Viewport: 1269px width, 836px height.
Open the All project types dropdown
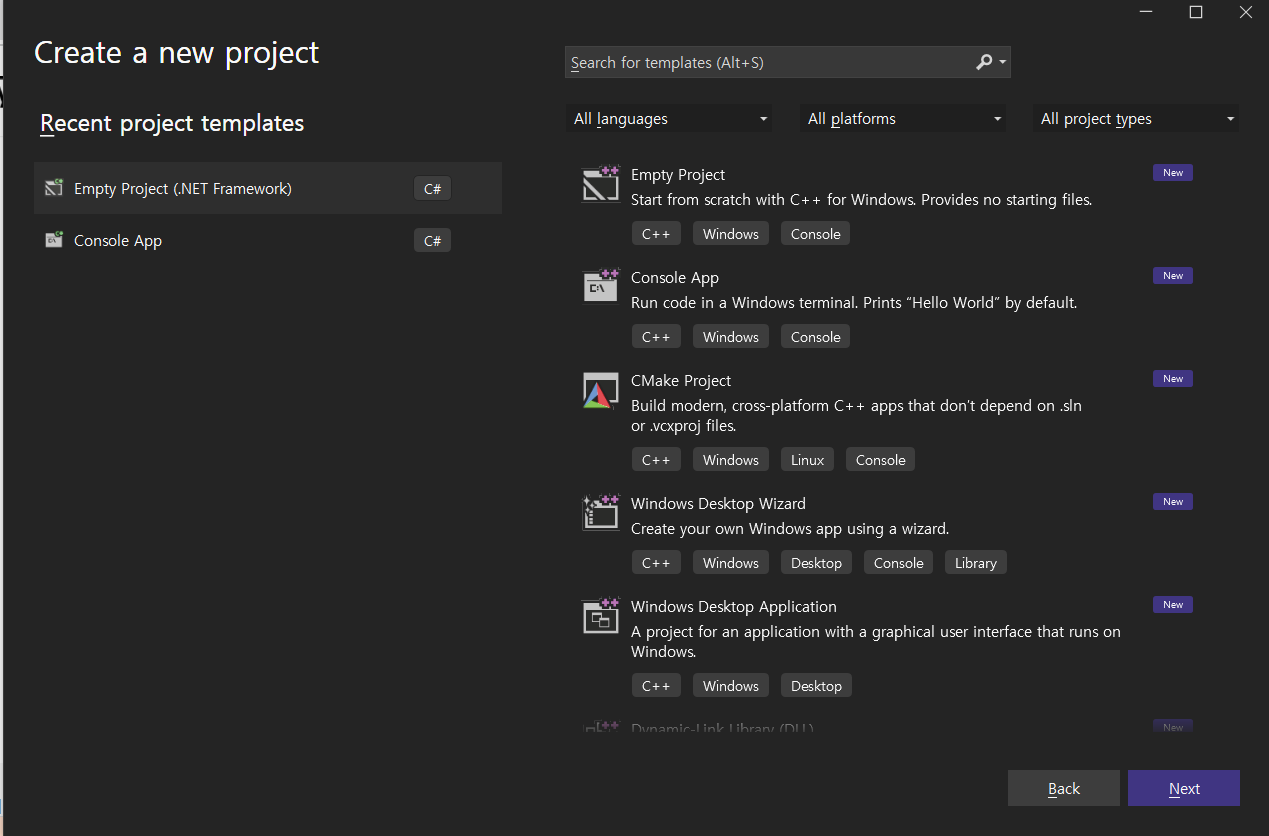click(1136, 118)
